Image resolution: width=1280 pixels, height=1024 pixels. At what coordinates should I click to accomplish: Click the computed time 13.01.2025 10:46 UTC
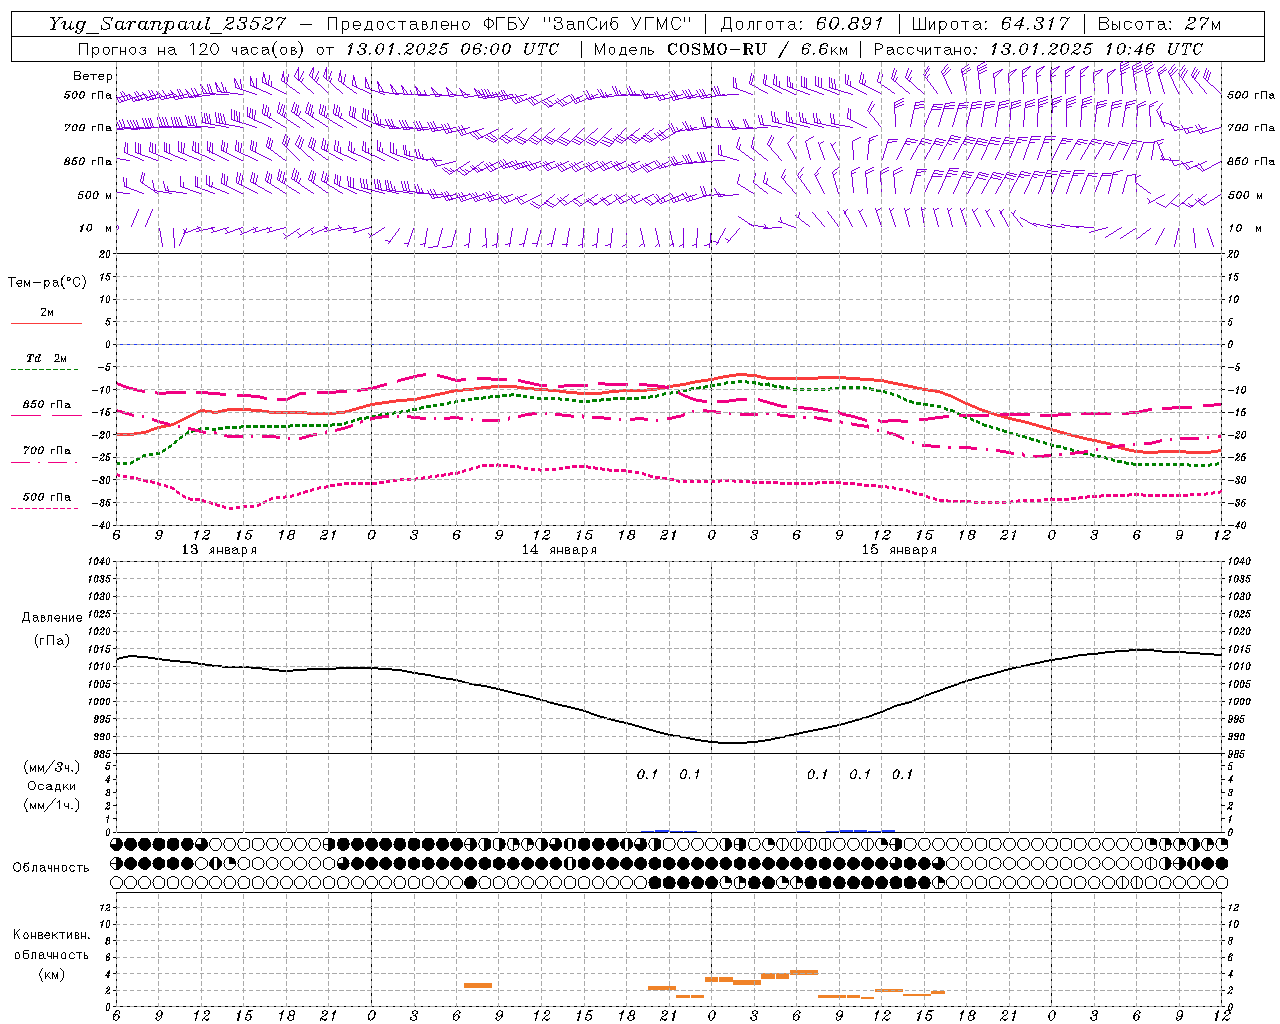(x=1096, y=49)
